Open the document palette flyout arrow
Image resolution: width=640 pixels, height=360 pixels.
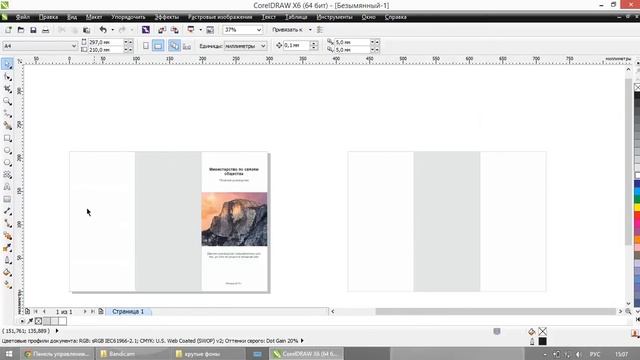[22, 321]
